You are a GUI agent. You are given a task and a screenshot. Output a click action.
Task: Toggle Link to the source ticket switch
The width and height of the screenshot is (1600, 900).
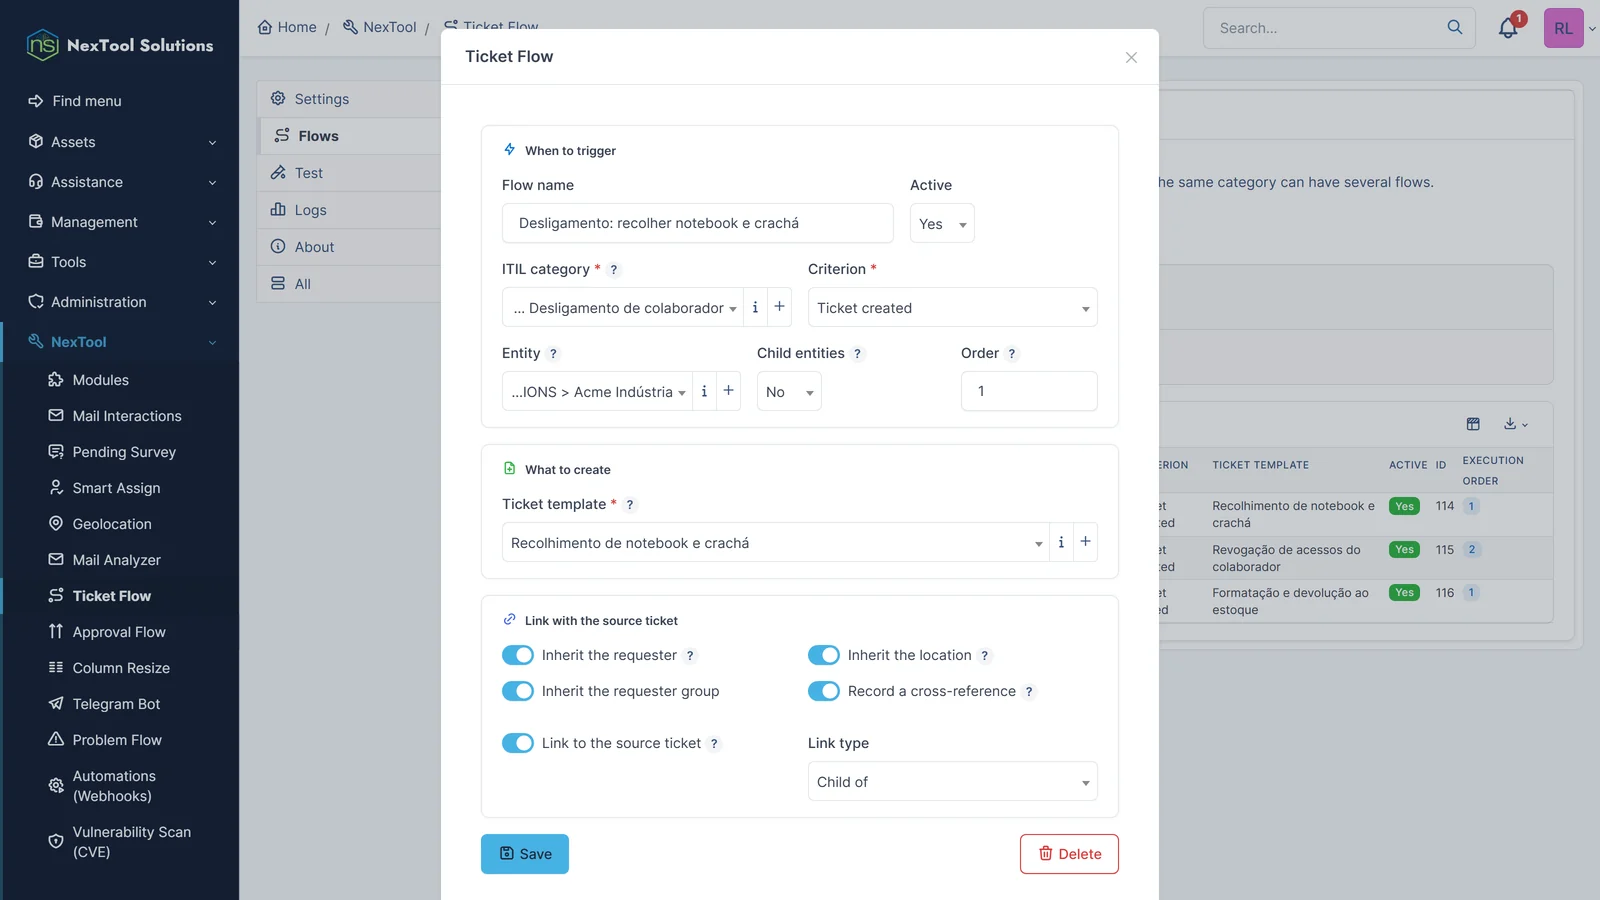(518, 743)
